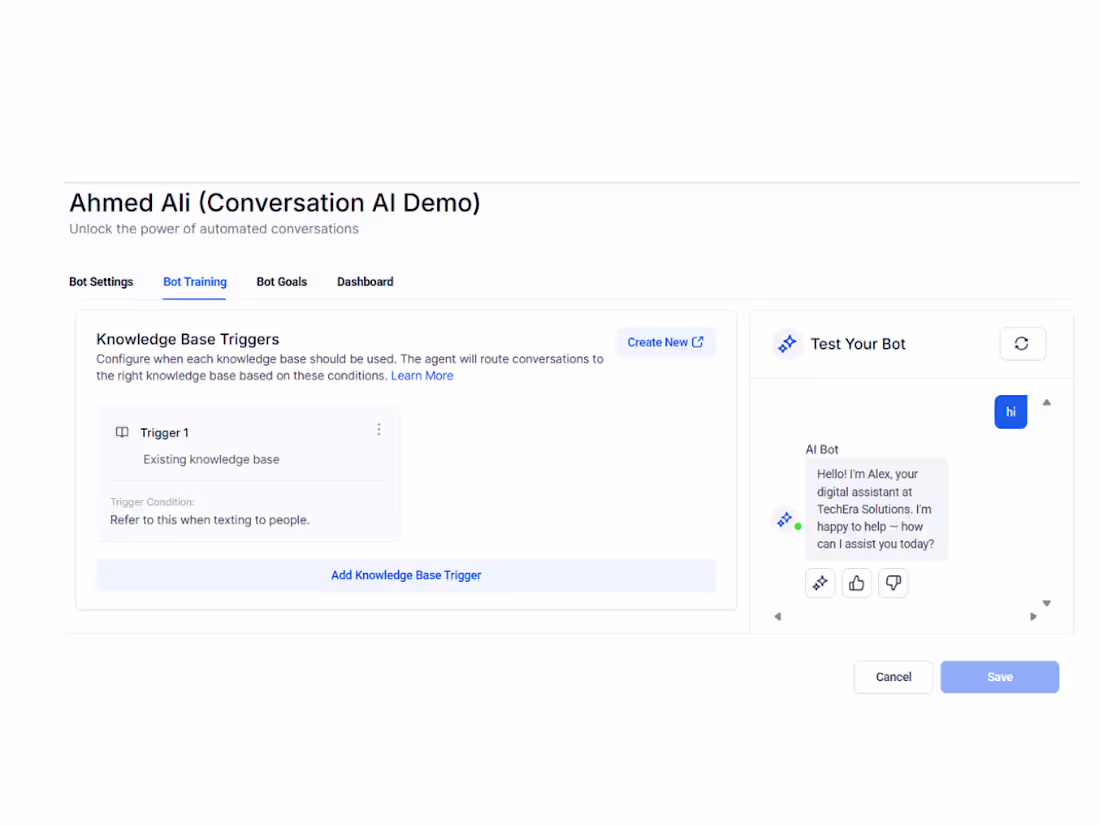The width and height of the screenshot is (1100, 826).
Task: Give thumbs down to the bot reply
Action: [892, 582]
